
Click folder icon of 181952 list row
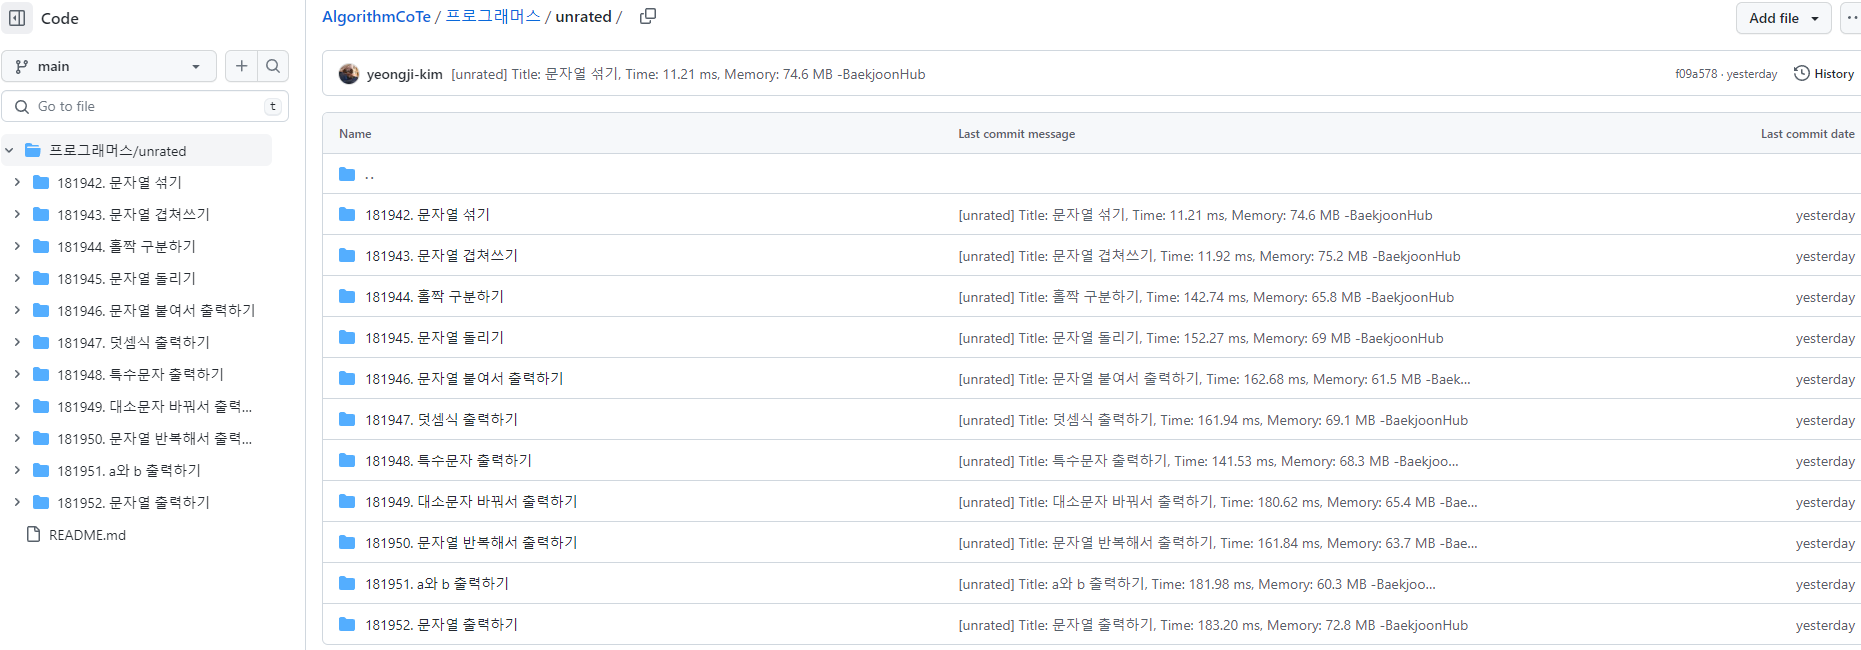click(347, 625)
